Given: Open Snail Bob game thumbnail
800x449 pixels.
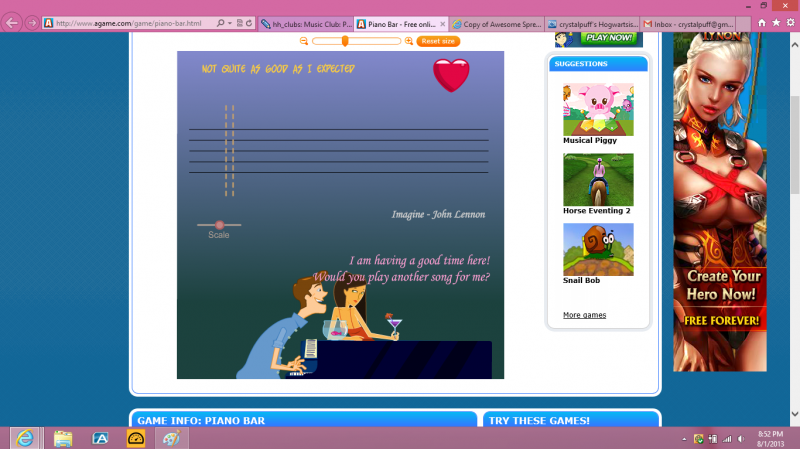Looking at the screenshot, I should click(x=598, y=250).
